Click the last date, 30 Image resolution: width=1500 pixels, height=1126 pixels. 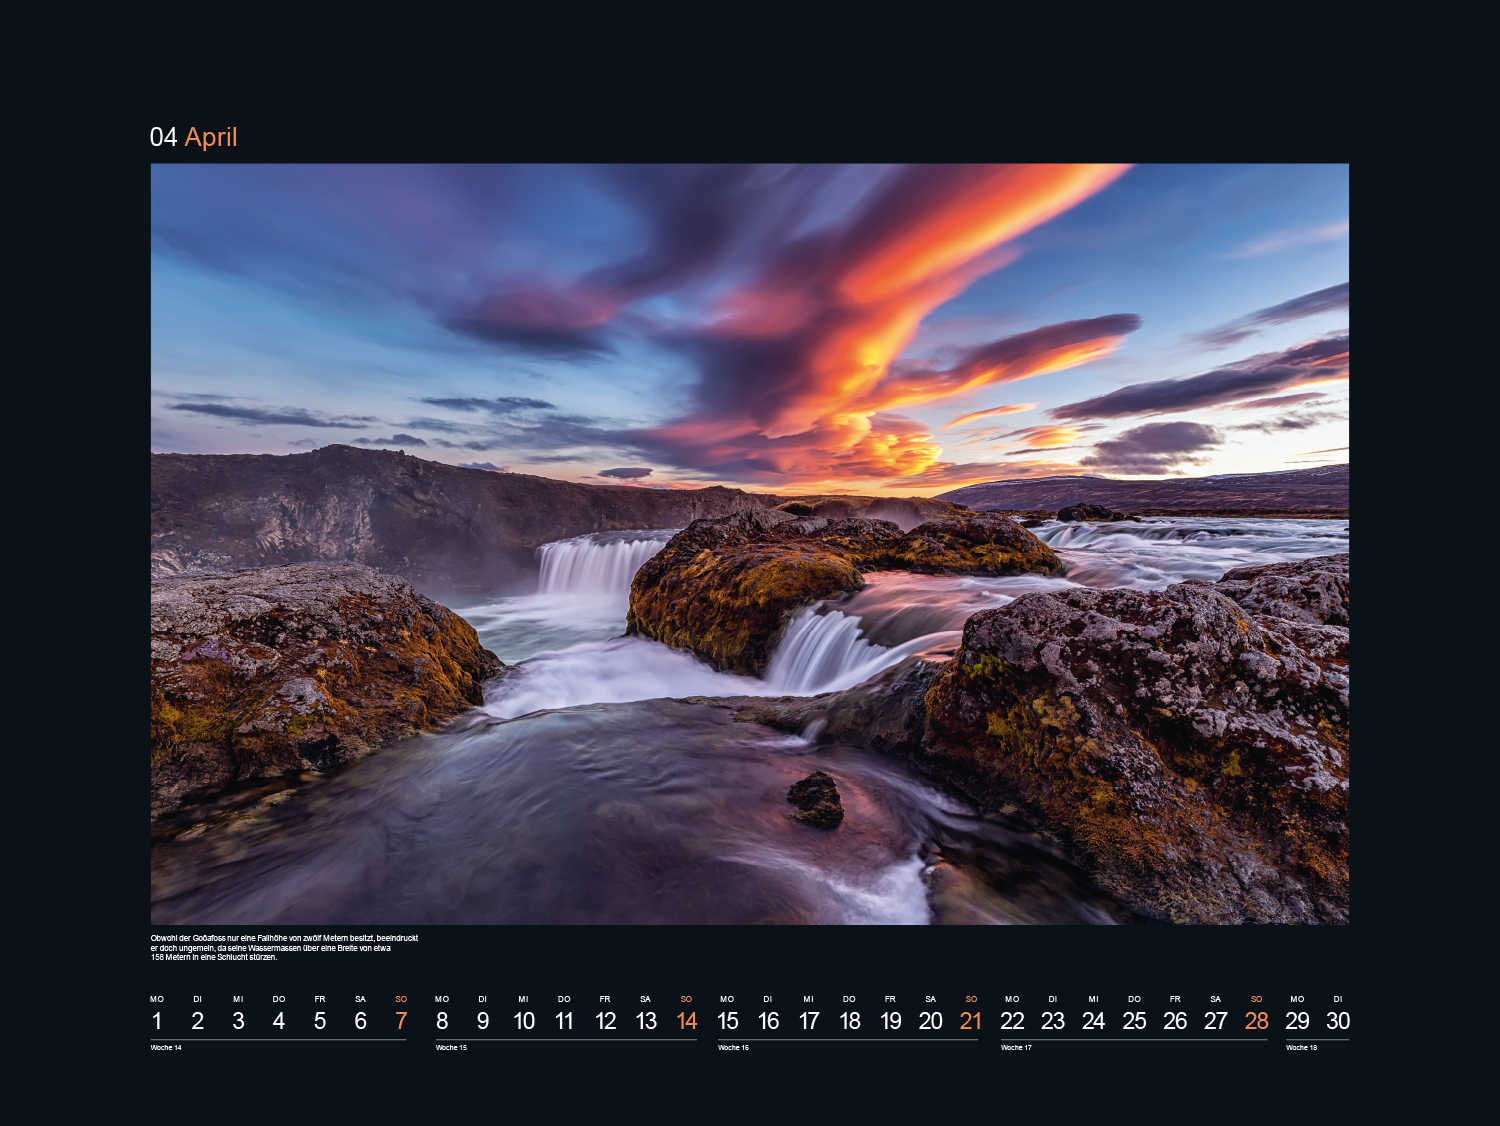coord(1338,1021)
